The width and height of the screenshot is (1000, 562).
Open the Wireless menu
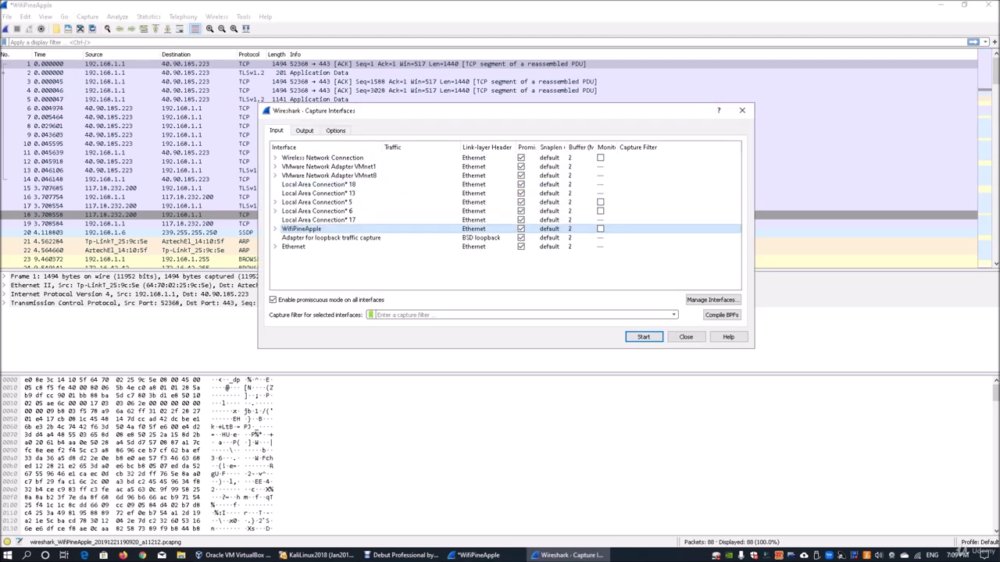pos(216,17)
